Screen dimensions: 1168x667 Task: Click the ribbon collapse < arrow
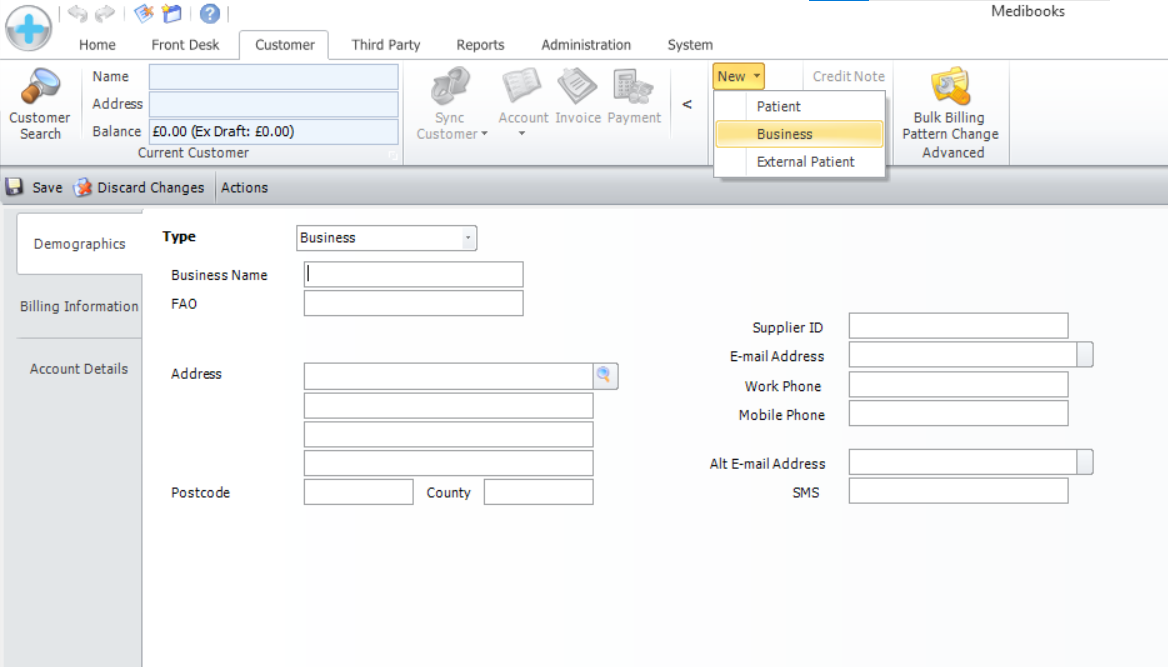[x=687, y=104]
